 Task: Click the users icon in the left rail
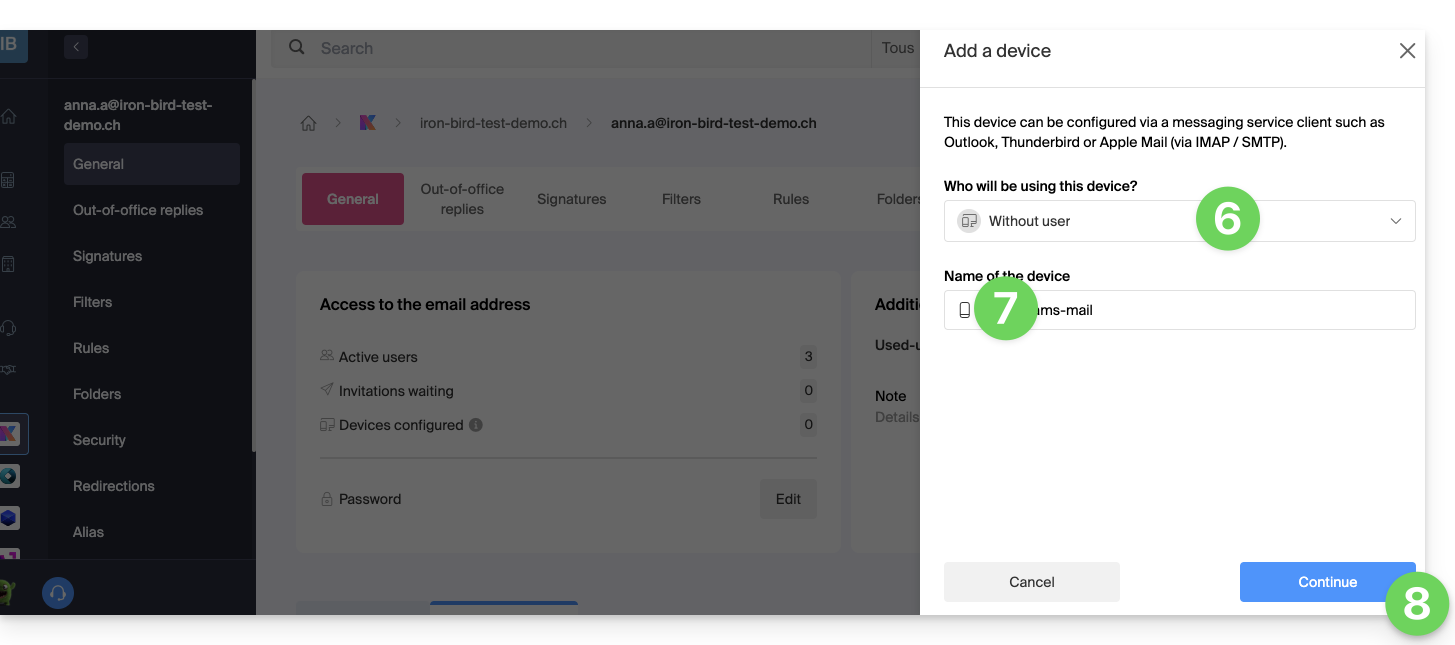point(9,222)
